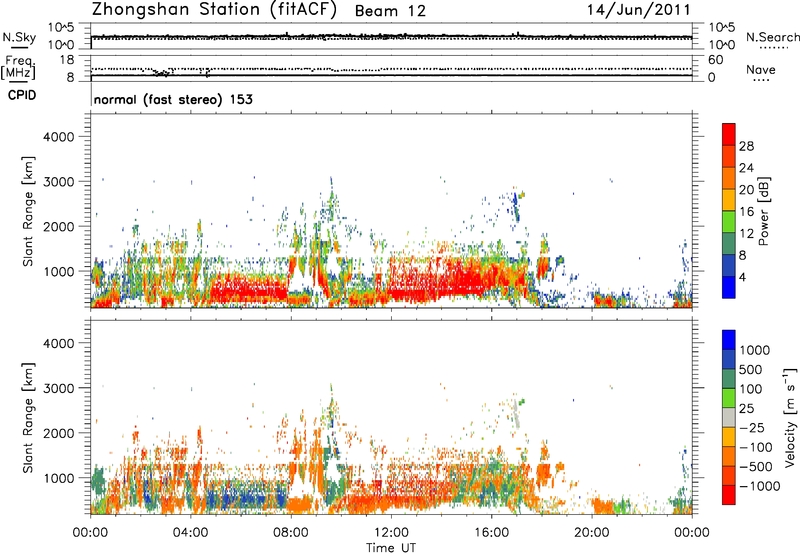Screen dimensions: 800x554
Task: Click the "3000" tick in the power panel
Action: click(x=58, y=182)
